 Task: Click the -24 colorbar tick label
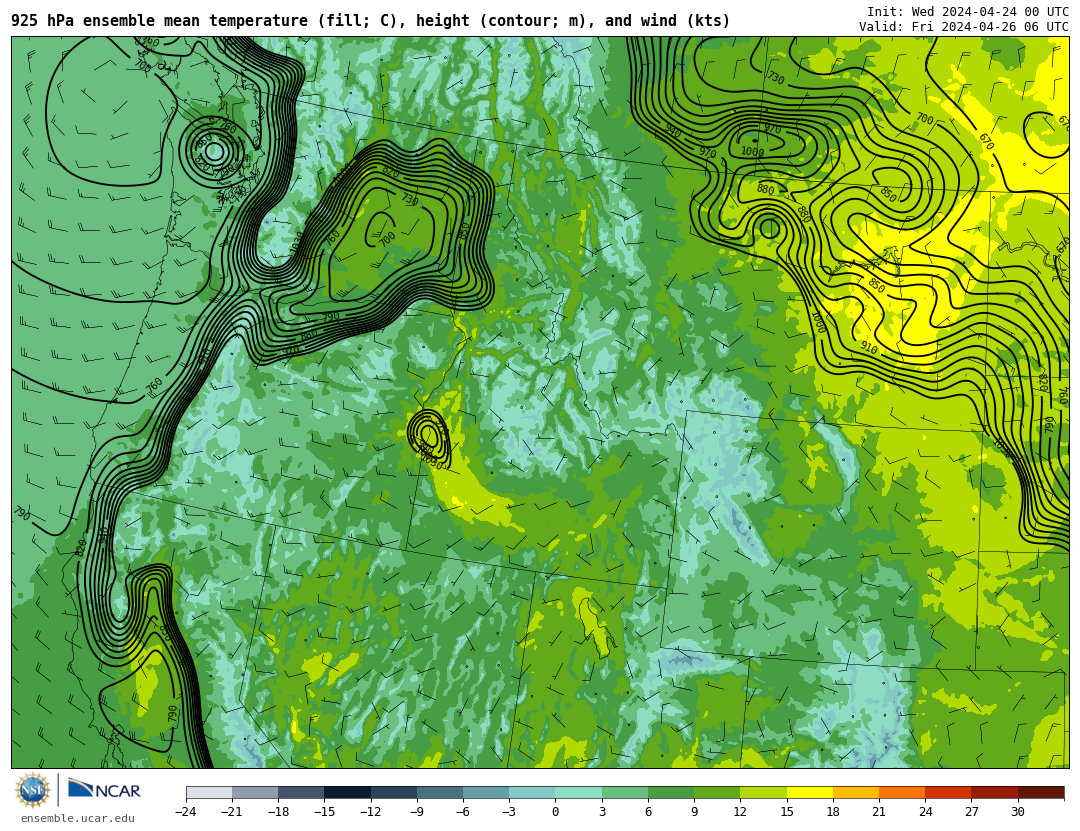(186, 812)
